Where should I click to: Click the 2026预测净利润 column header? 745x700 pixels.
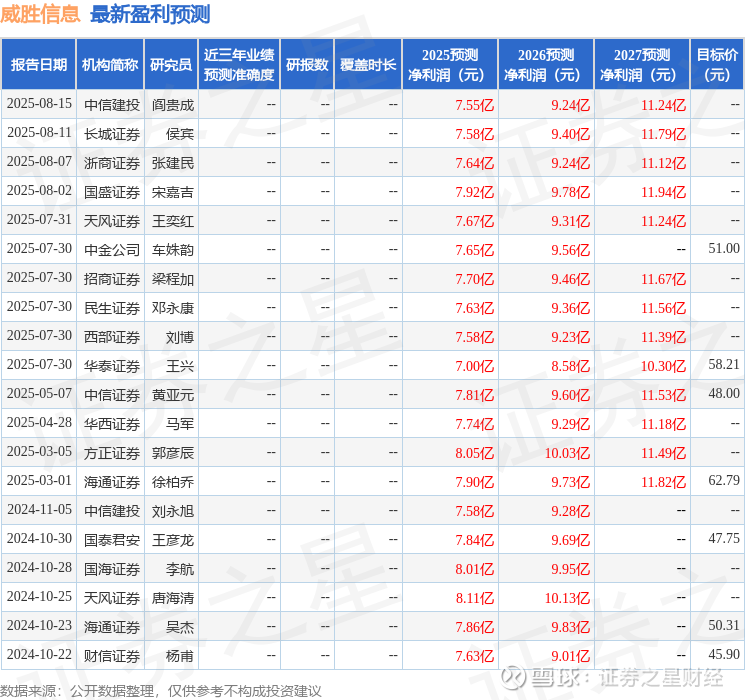point(546,65)
